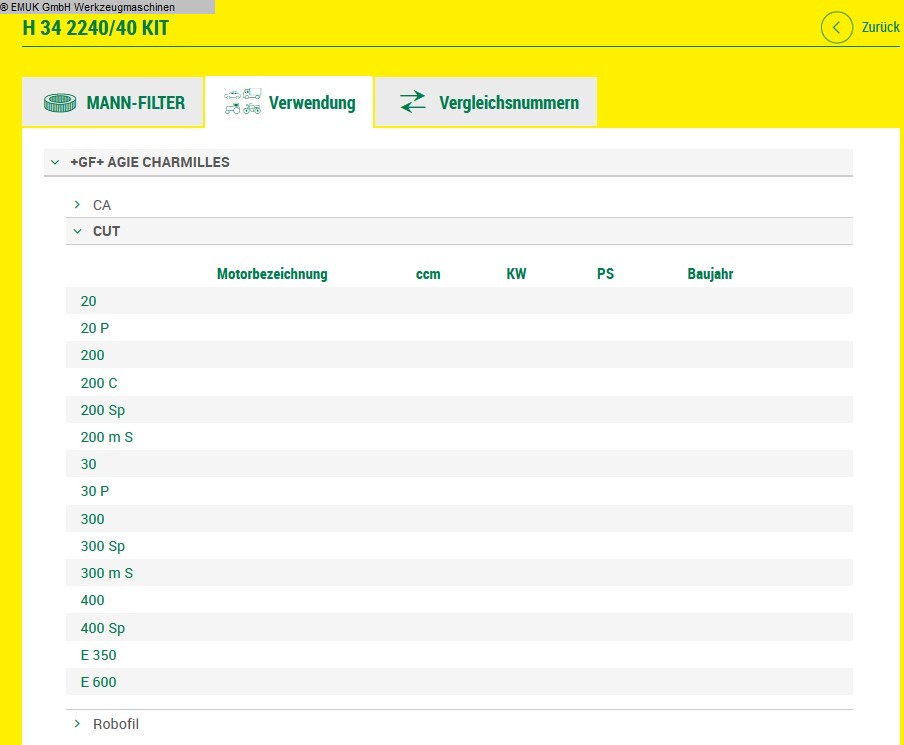Expand the Robofil series group
The width and height of the screenshot is (904, 745).
[77, 724]
